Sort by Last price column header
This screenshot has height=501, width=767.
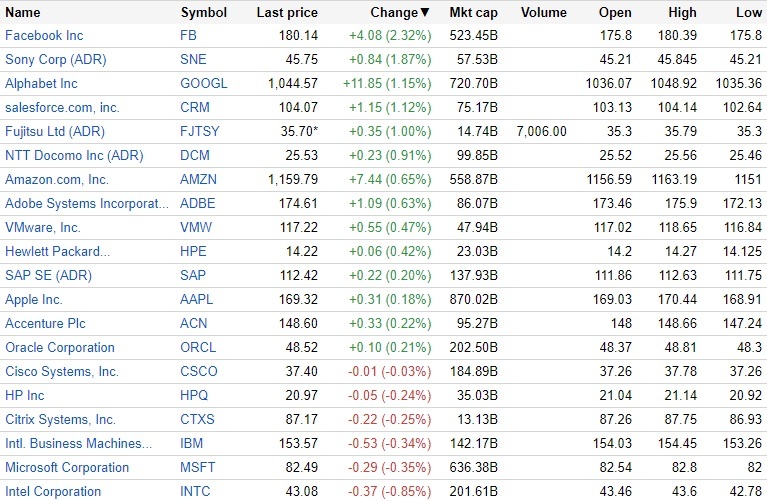pos(287,13)
